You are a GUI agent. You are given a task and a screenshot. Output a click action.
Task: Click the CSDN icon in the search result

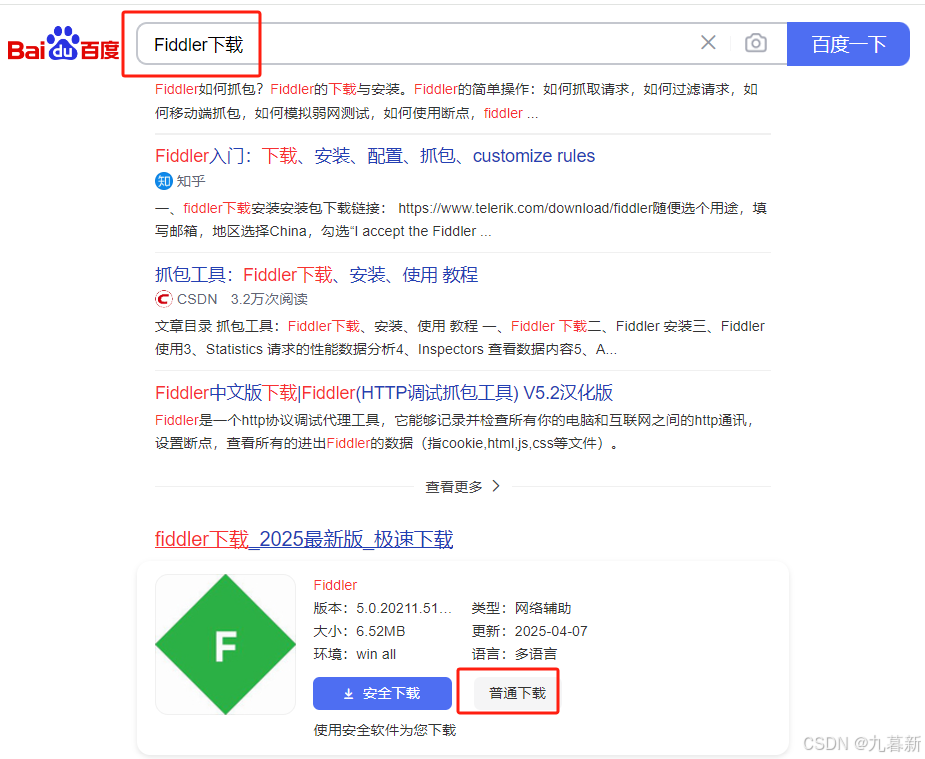pos(163,299)
